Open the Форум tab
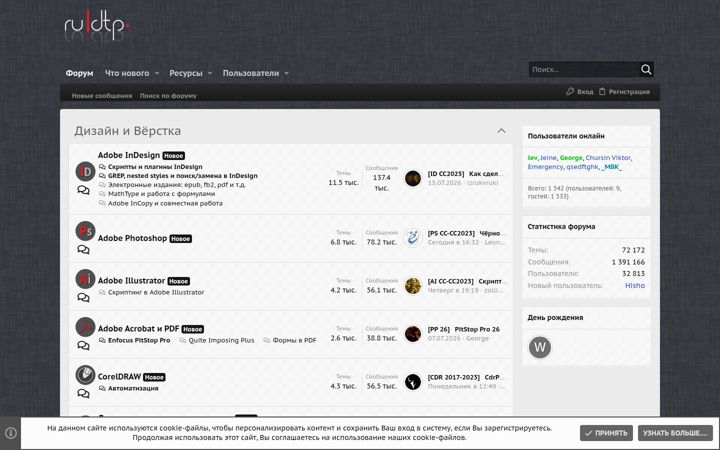720x450 pixels. click(x=79, y=73)
